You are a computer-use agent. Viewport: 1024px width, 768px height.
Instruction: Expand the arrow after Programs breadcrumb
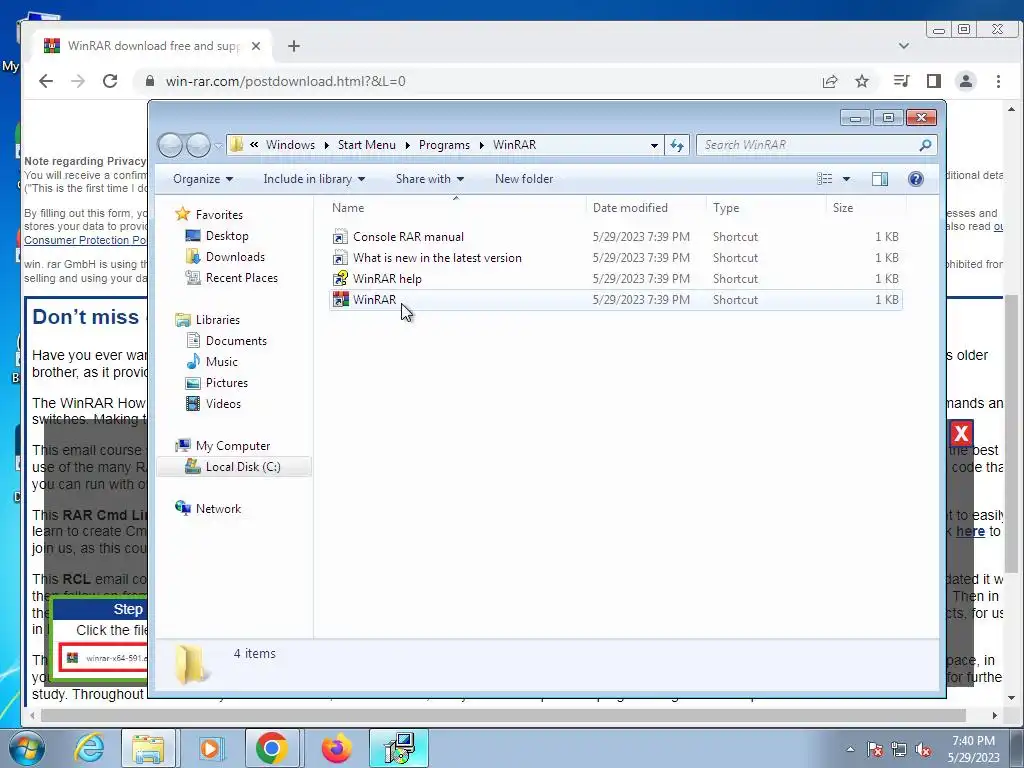[x=481, y=145]
